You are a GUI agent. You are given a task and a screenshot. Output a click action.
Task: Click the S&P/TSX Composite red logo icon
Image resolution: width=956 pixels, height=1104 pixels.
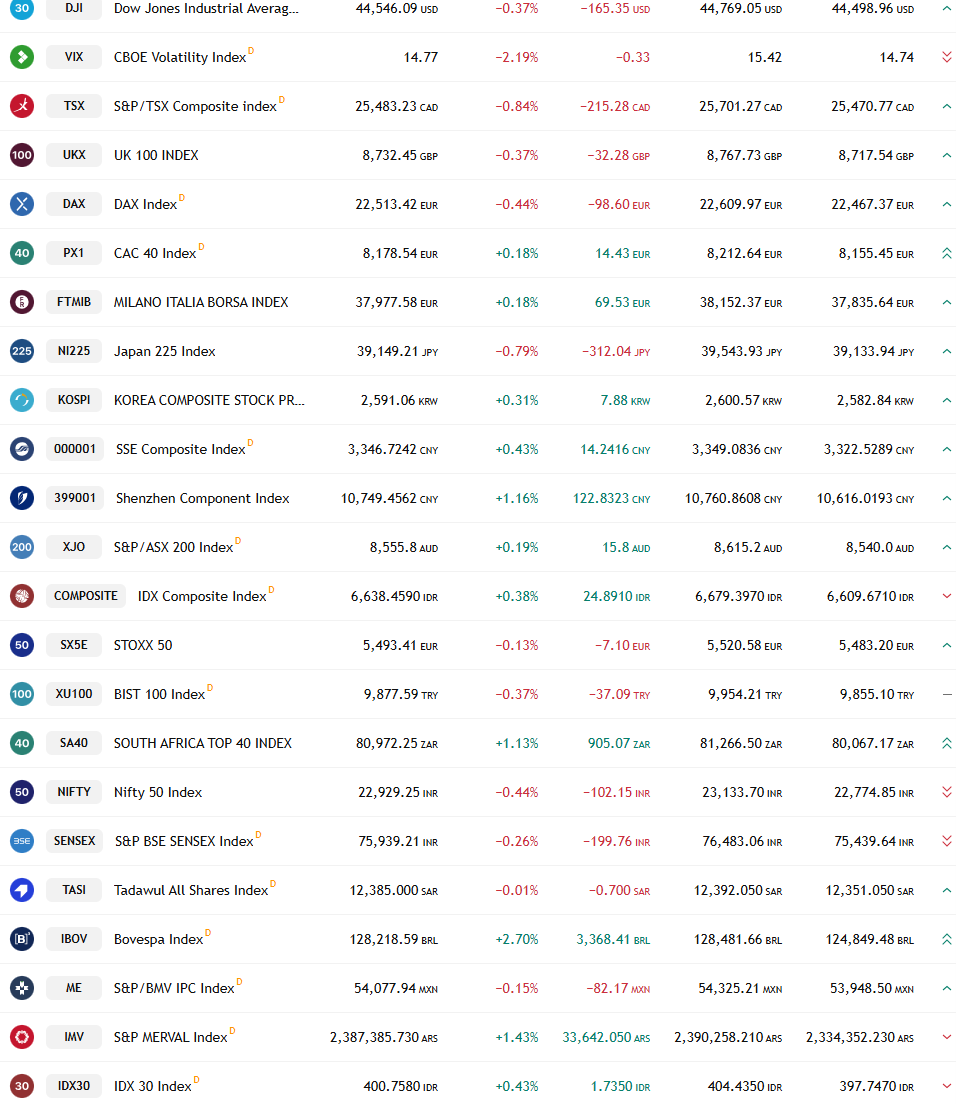click(x=22, y=106)
